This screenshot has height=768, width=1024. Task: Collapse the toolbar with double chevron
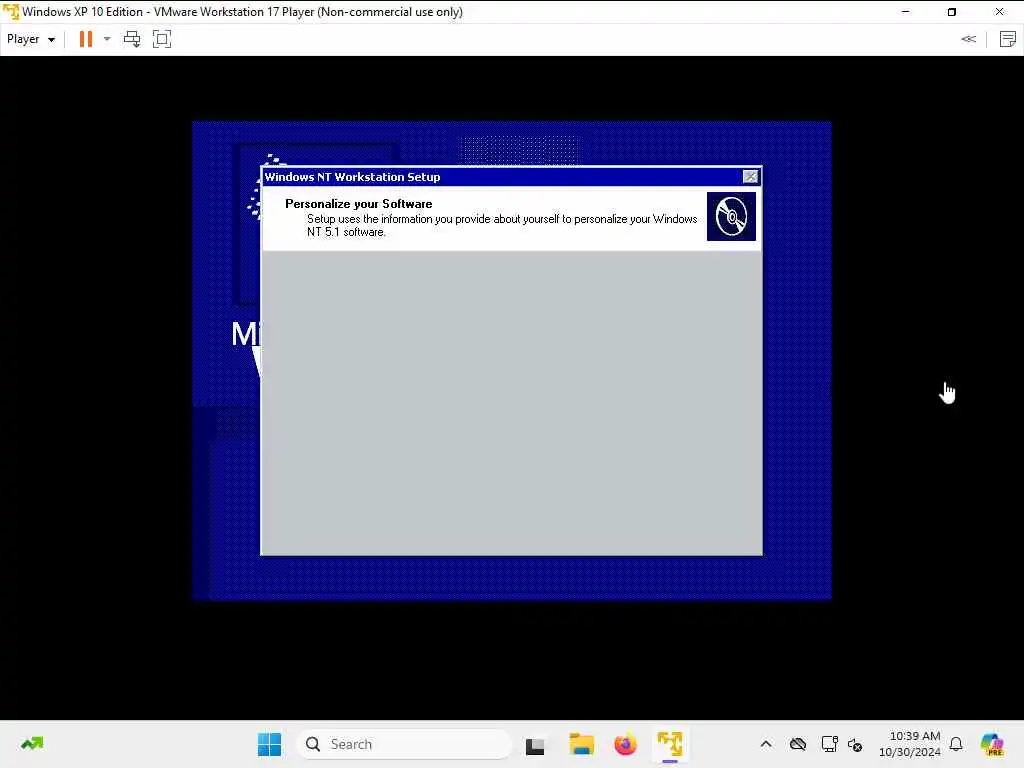(x=968, y=39)
